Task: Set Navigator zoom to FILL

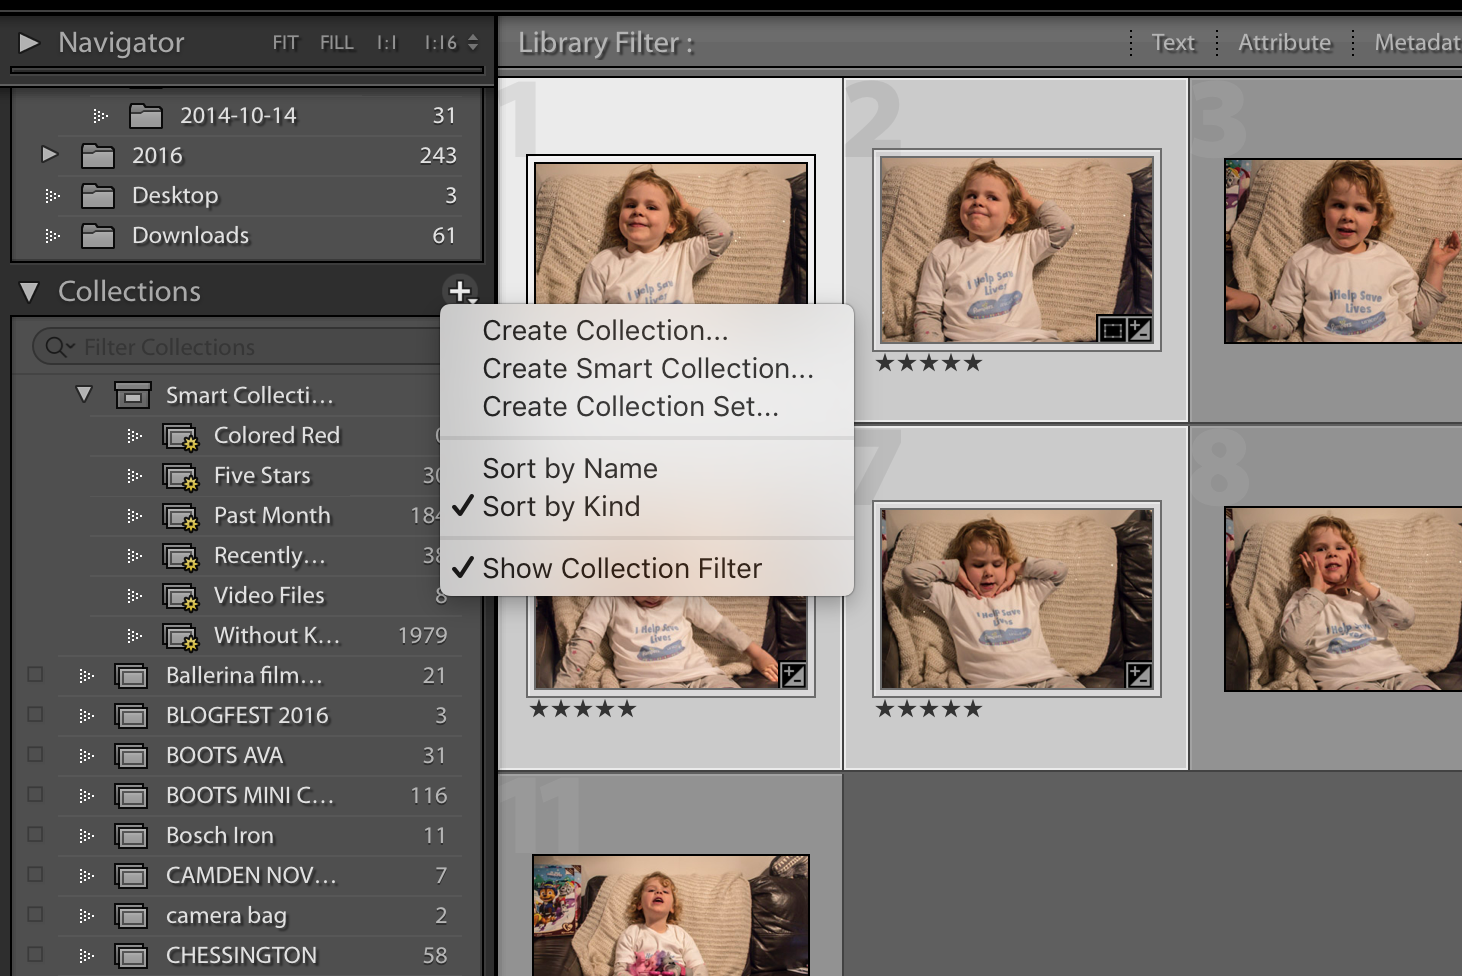Action: (x=337, y=43)
